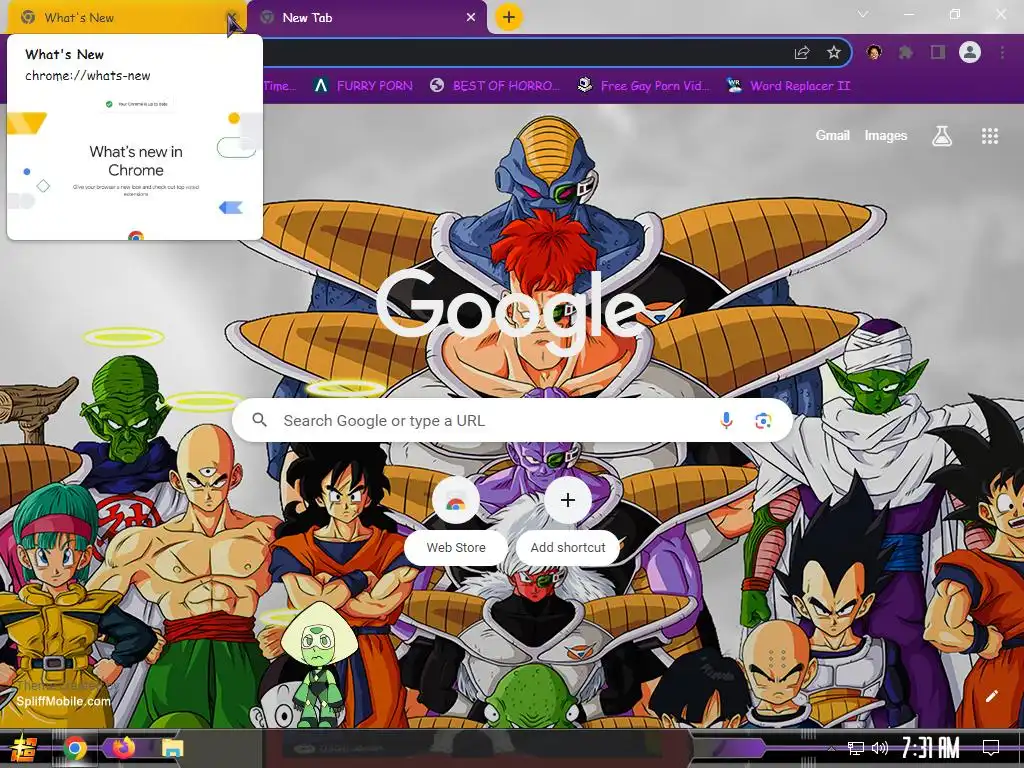Bookmark this tab with the star icon
Viewport: 1024px width, 768px height.
(833, 53)
